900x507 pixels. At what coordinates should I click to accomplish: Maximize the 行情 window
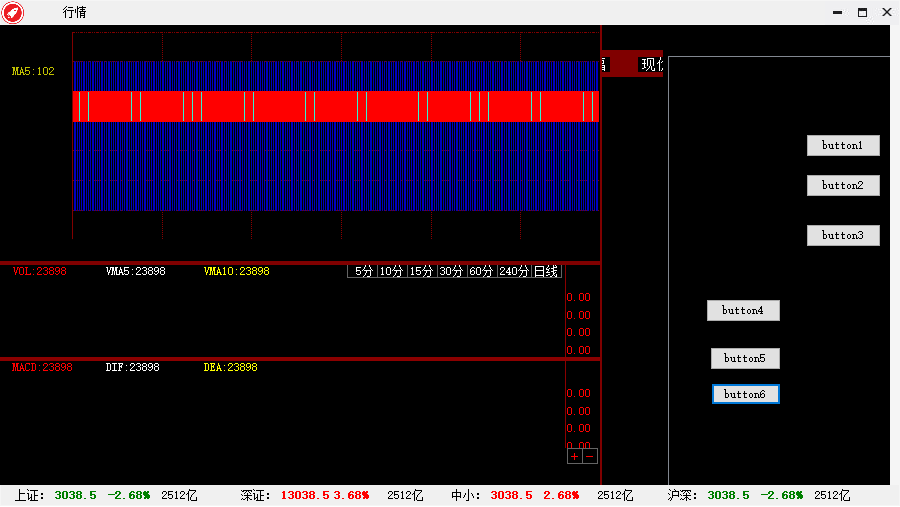pos(862,12)
